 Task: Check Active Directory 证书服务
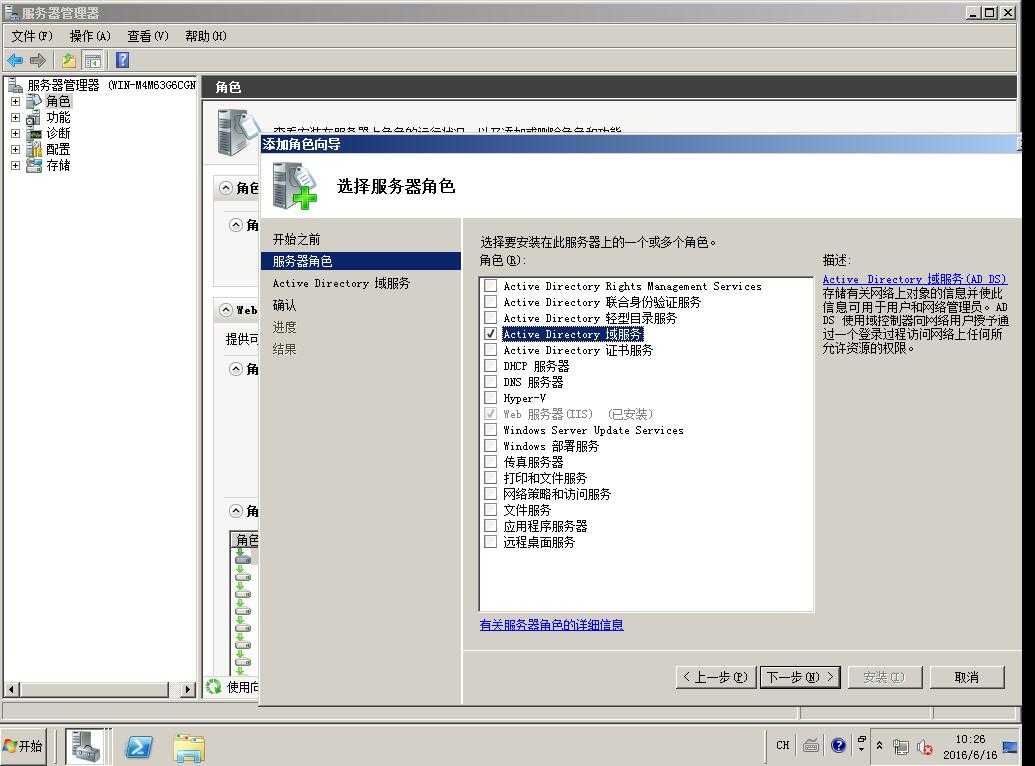click(x=490, y=349)
